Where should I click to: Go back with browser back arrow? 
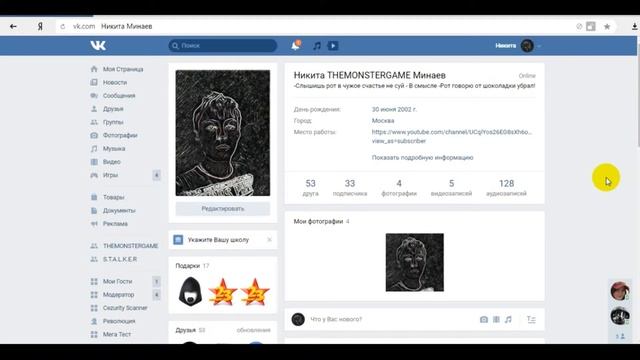[13, 27]
